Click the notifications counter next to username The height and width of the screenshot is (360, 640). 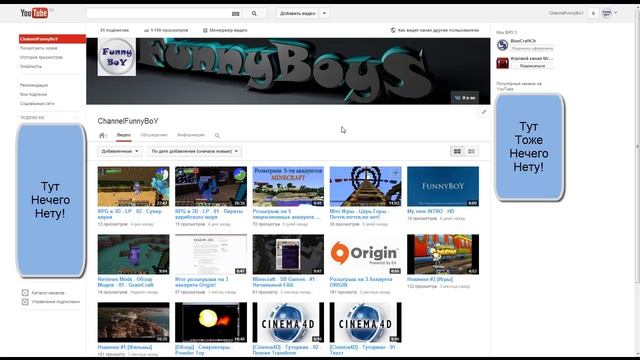593,13
